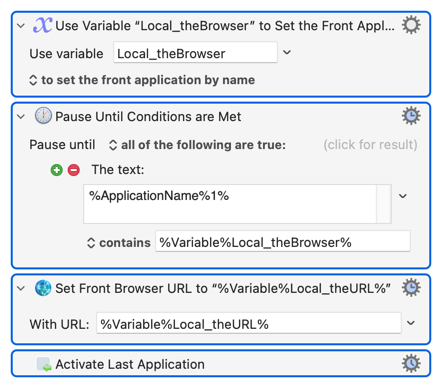Open 'to set the front application by name' popup

[142, 80]
